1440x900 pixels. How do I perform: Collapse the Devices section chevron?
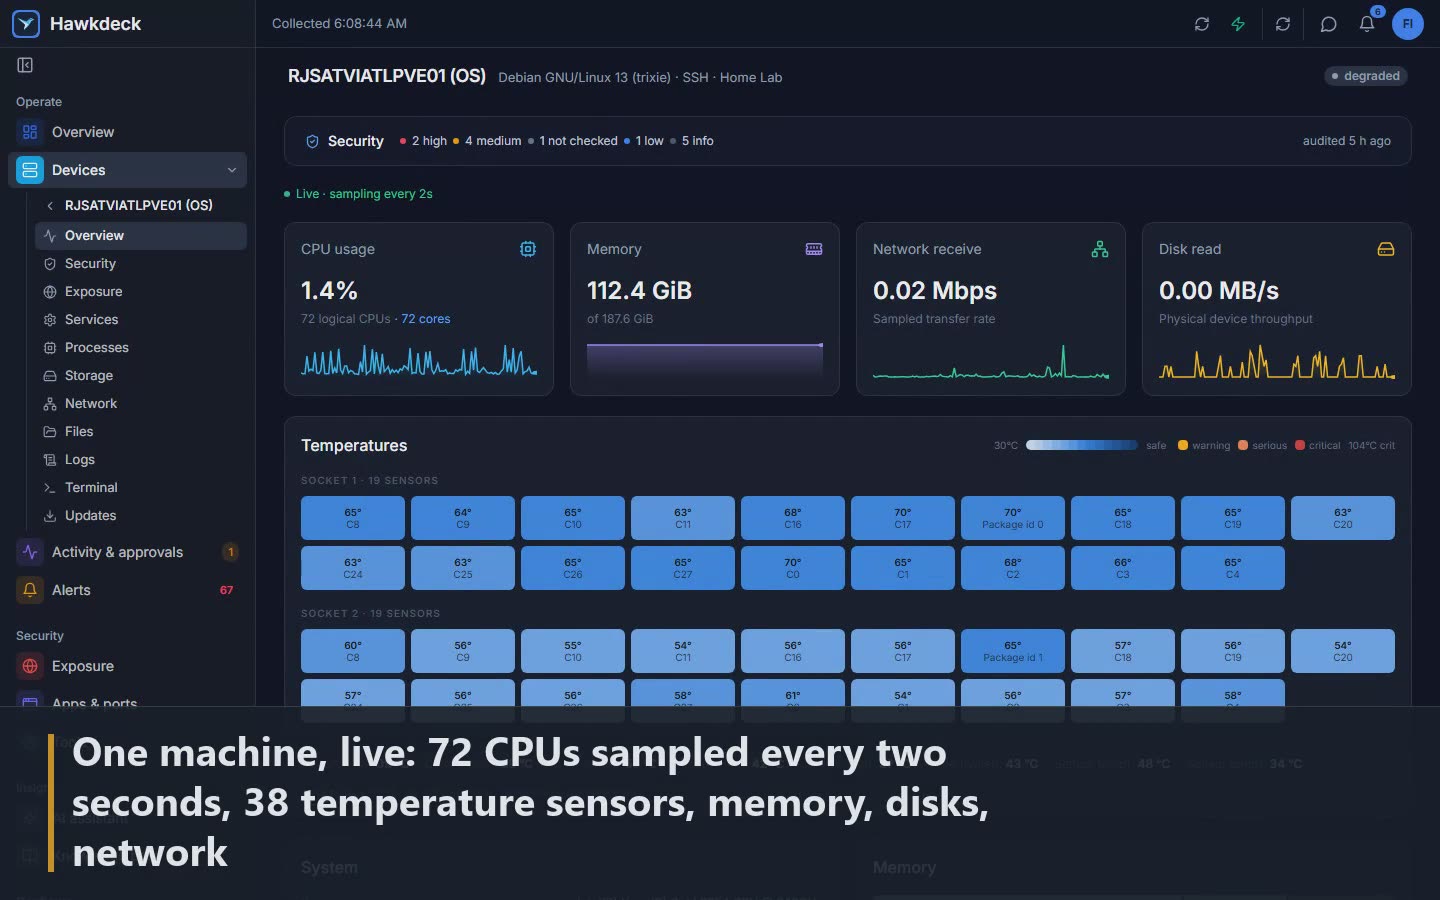click(x=232, y=170)
